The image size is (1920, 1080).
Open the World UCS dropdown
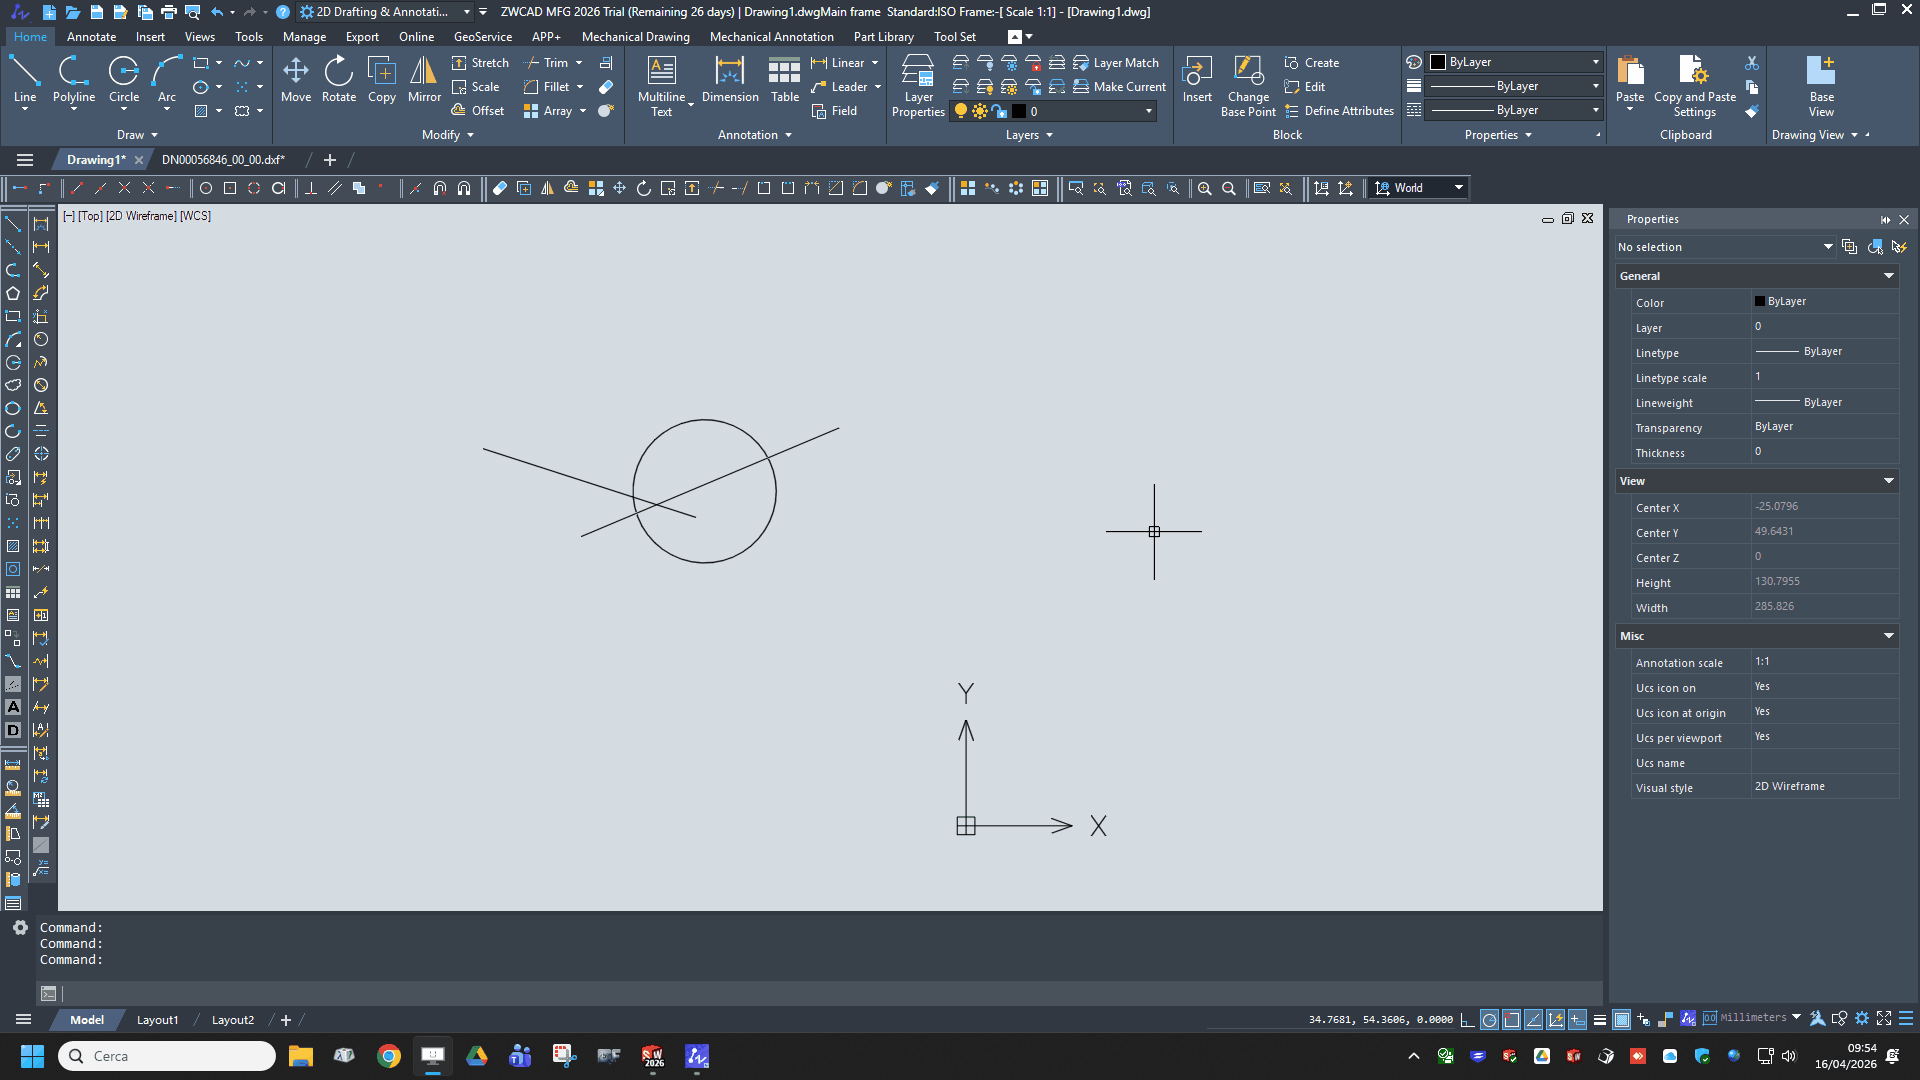[x=1458, y=188]
